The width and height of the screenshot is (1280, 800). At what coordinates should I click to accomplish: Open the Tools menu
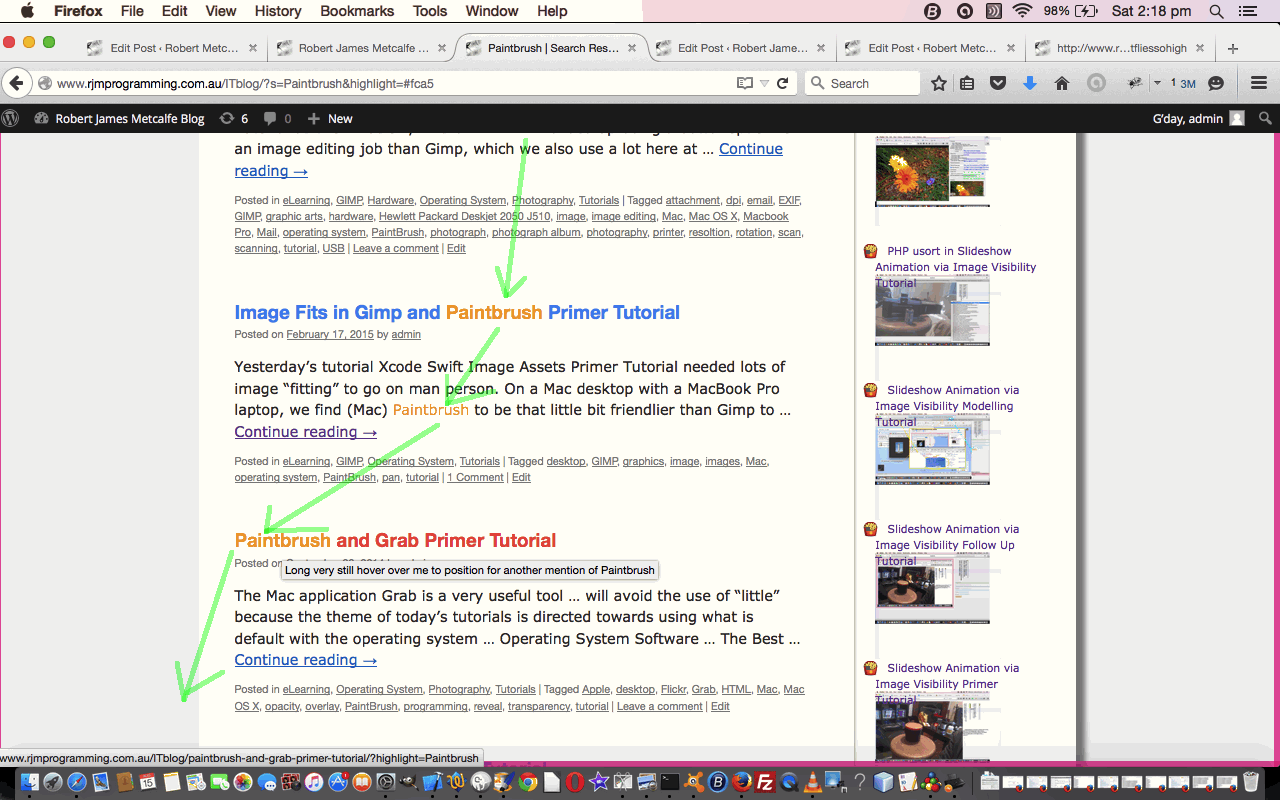click(x=430, y=11)
